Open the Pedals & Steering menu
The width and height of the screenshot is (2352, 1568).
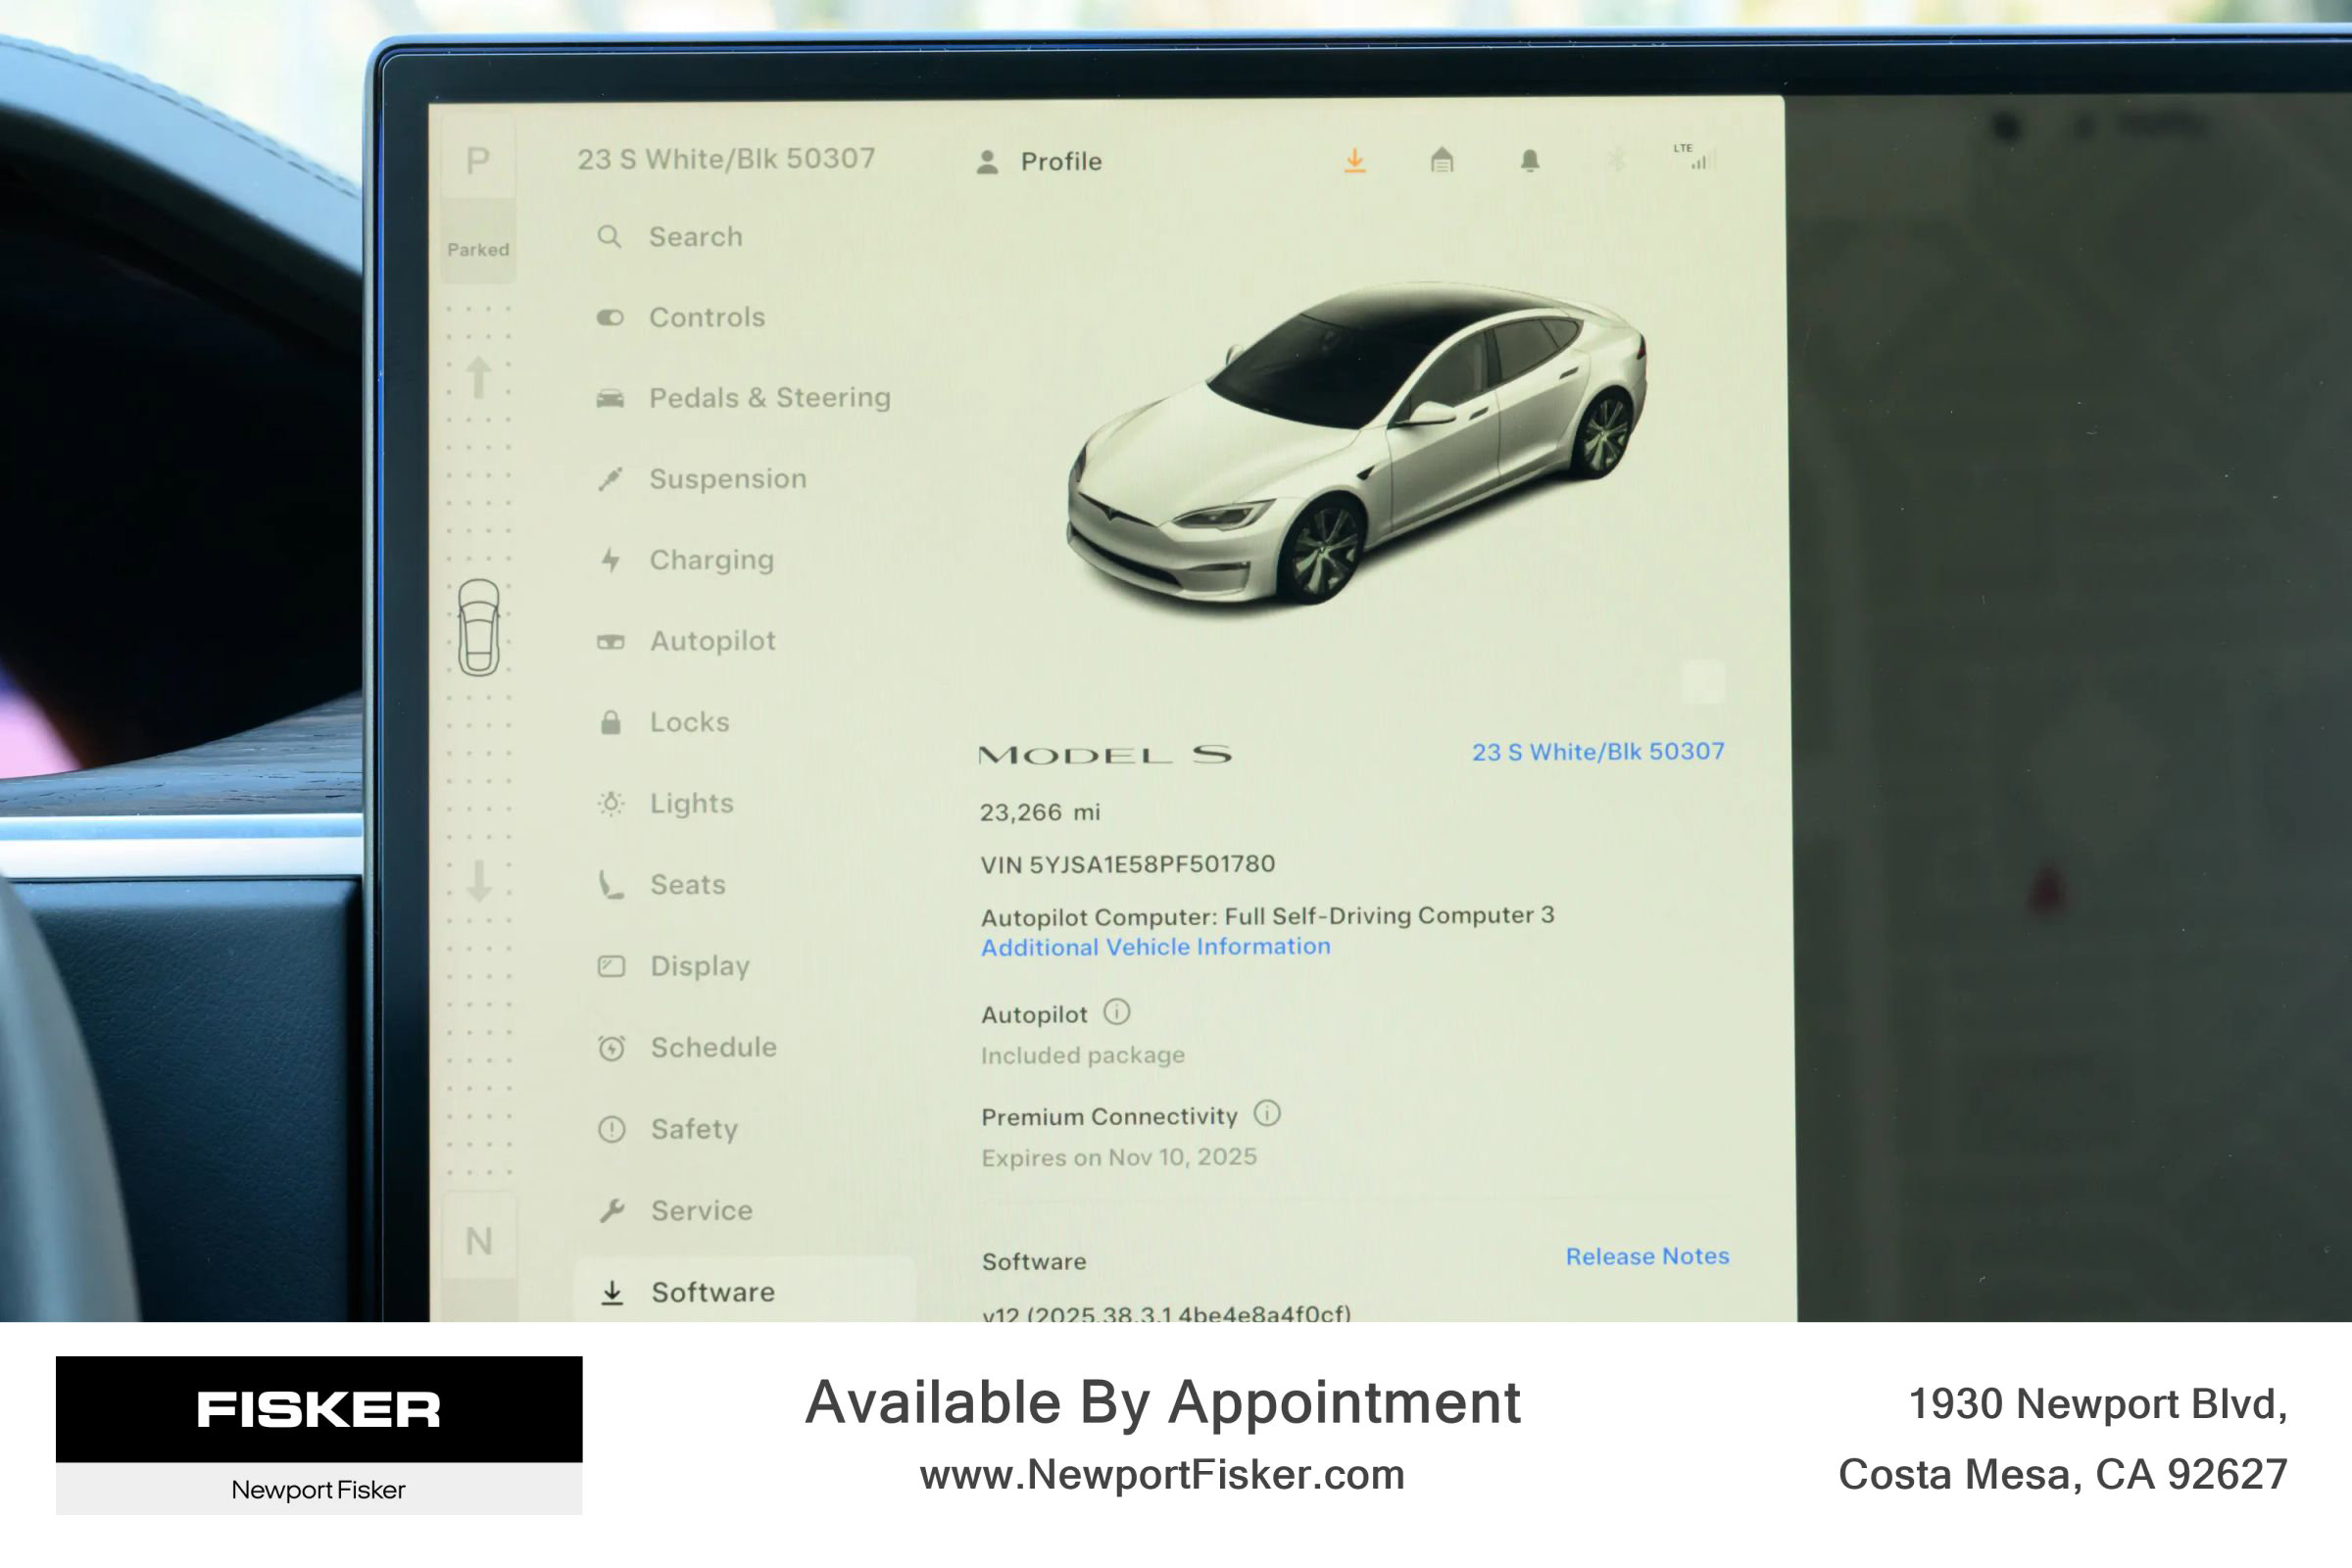[769, 397]
